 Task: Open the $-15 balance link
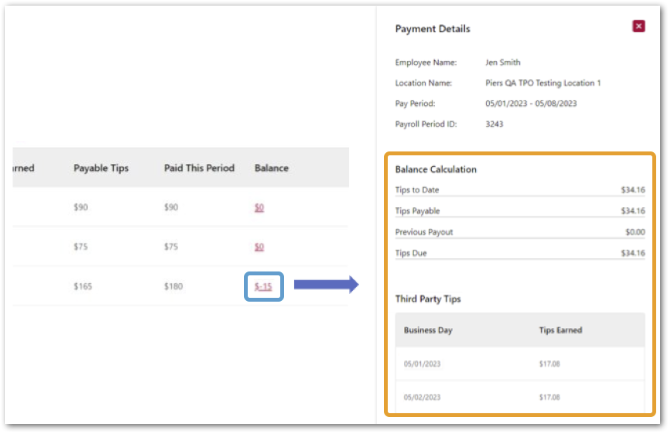265,287
